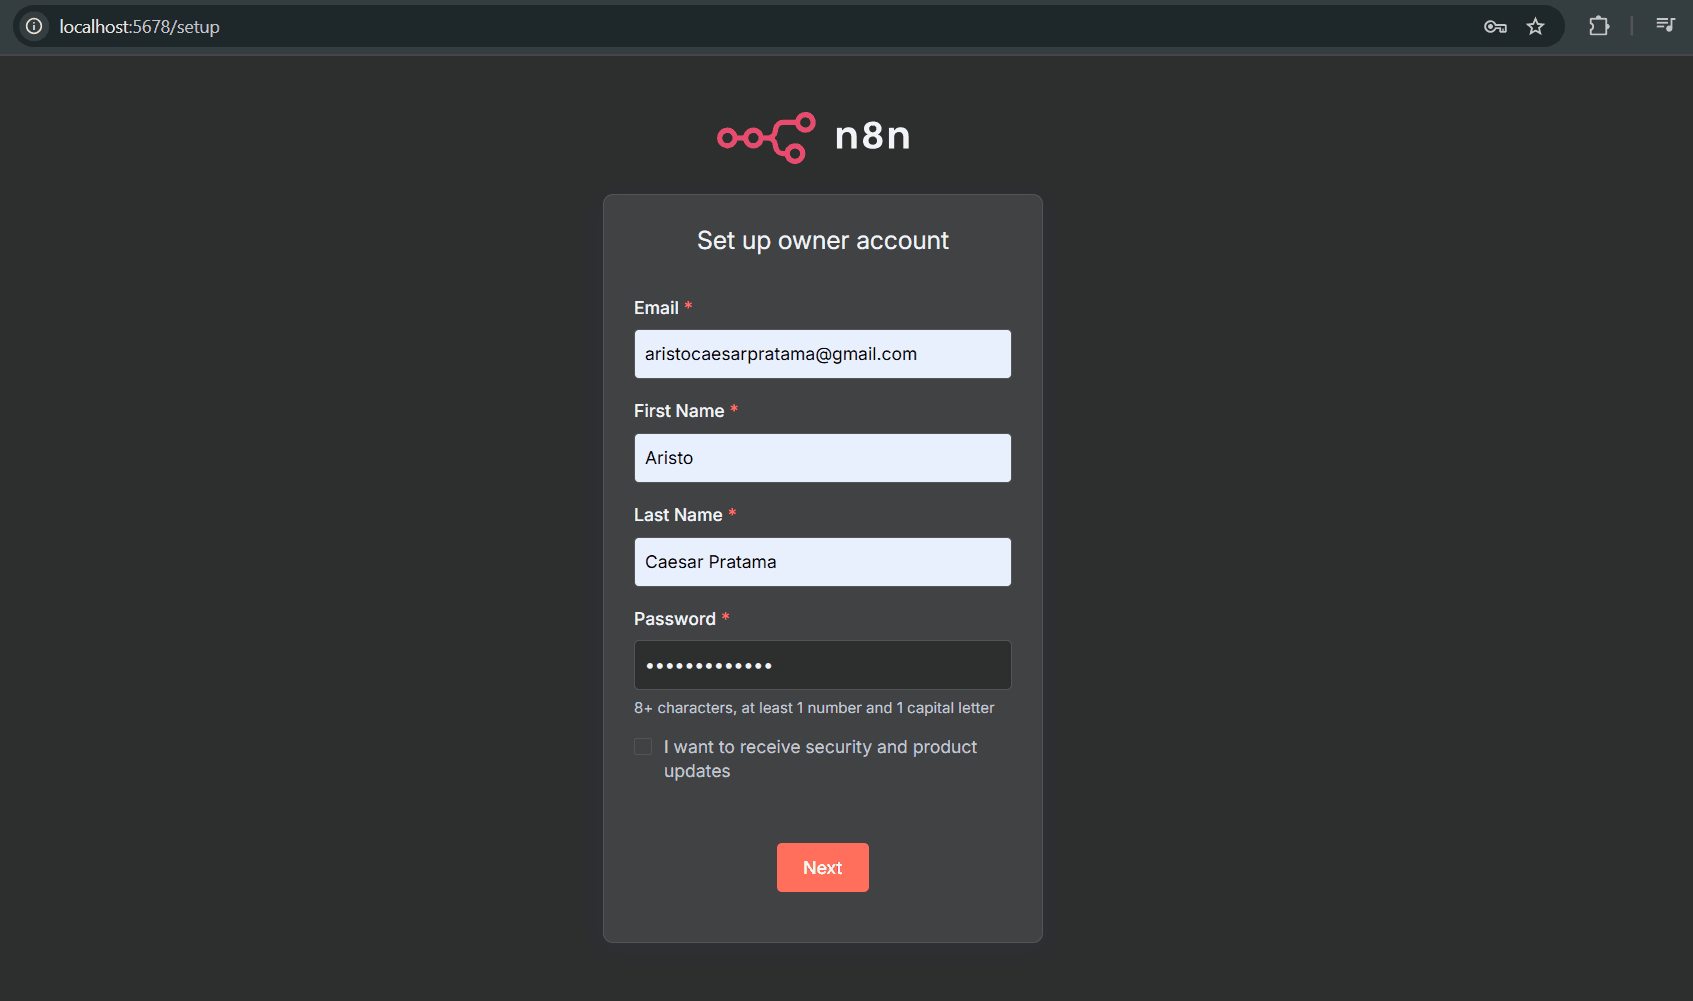Click the n8n wordmark beside the logo
Screen dimensions: 1693x1001
(872, 137)
